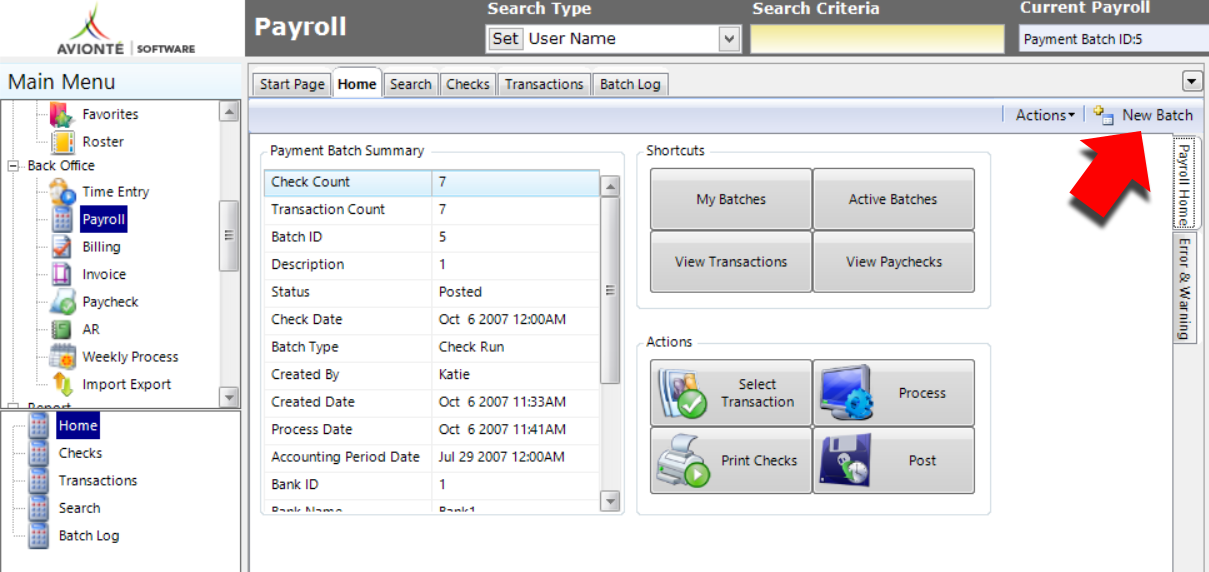Click the Weekly Process icon
Screen dimensions: 1209x572
click(x=62, y=357)
